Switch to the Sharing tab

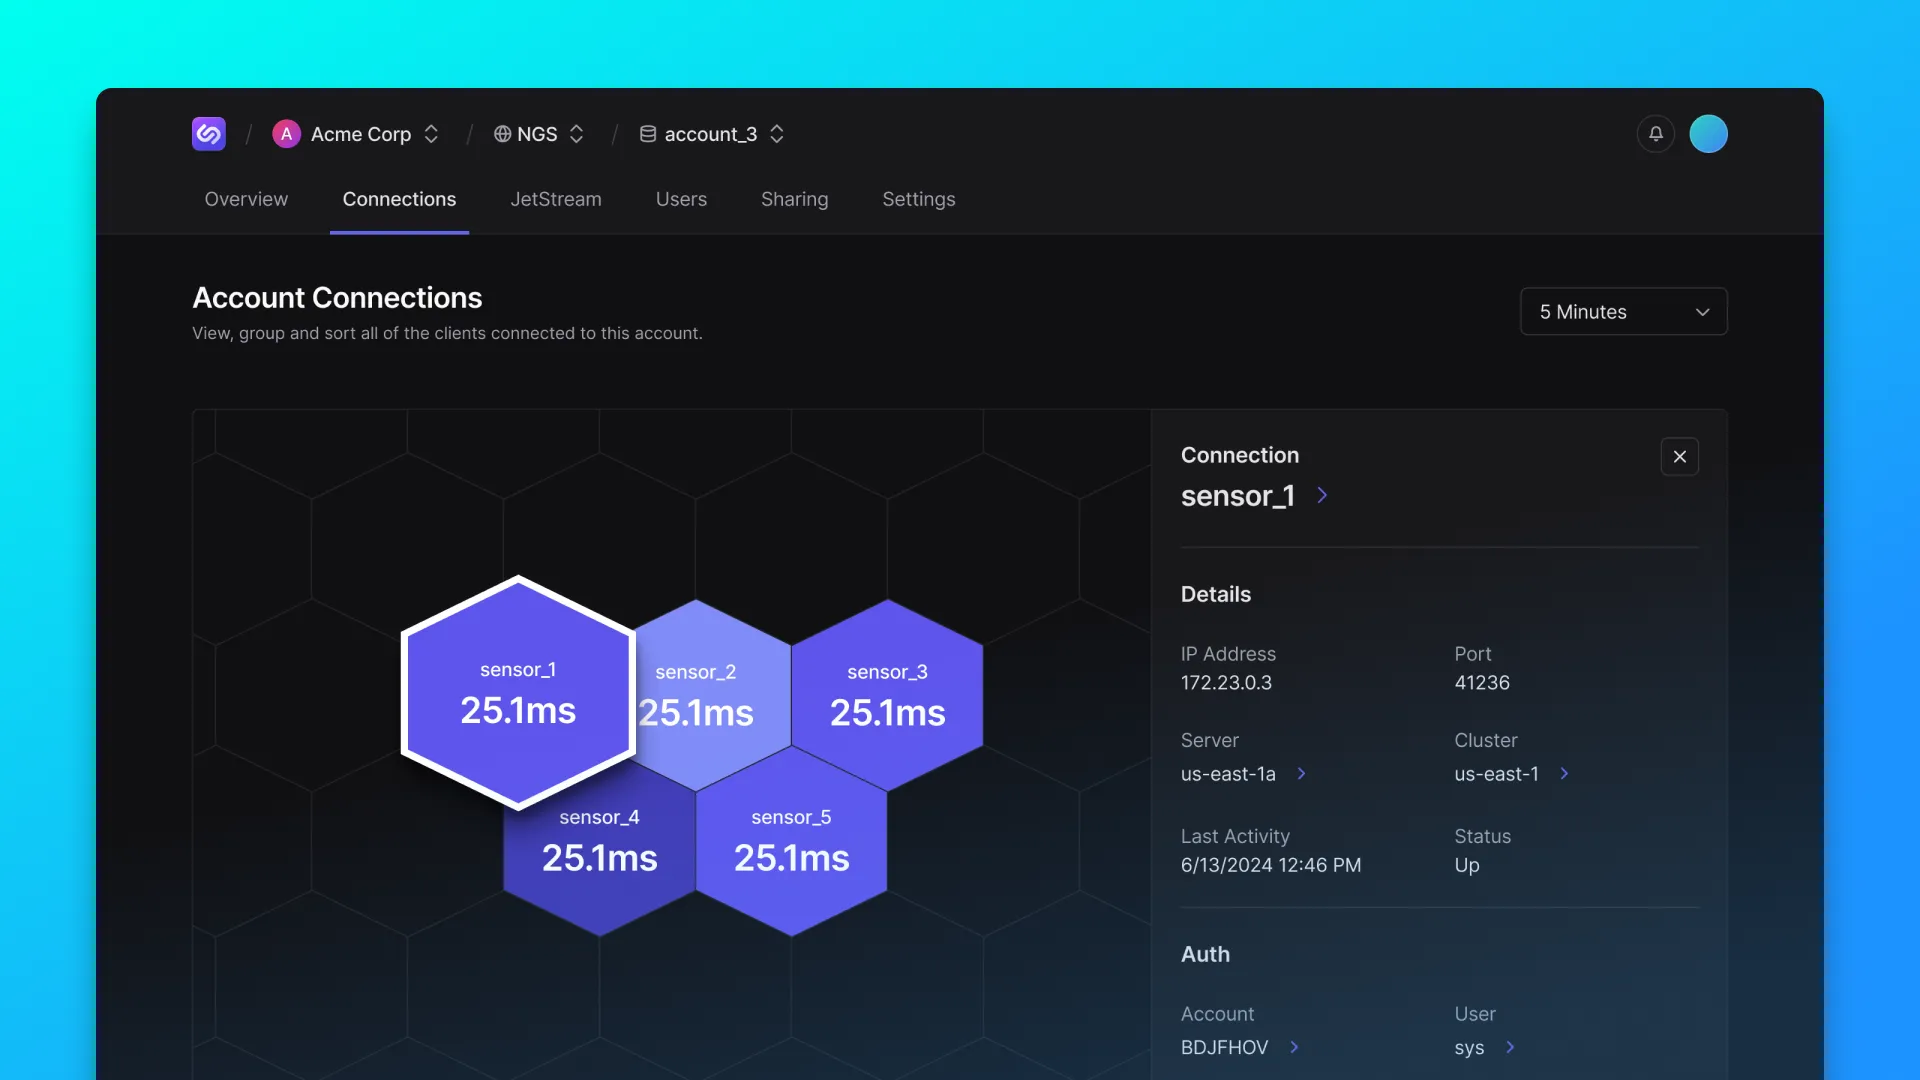tap(794, 199)
